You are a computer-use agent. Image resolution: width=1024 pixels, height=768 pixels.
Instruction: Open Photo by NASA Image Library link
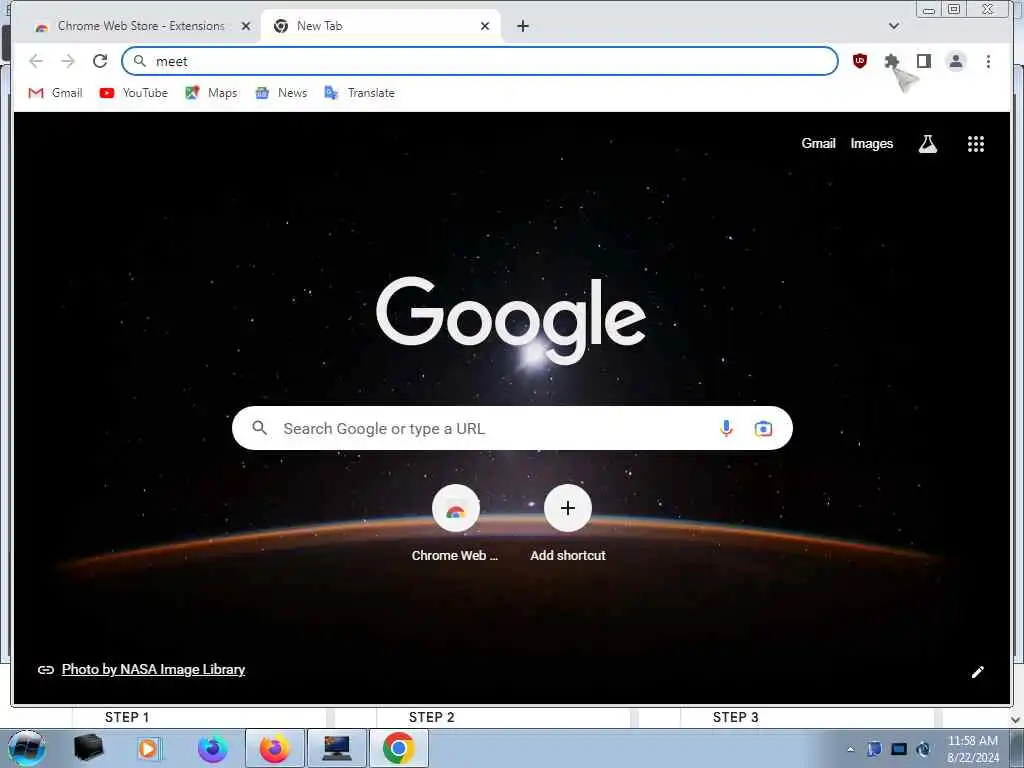pos(153,669)
